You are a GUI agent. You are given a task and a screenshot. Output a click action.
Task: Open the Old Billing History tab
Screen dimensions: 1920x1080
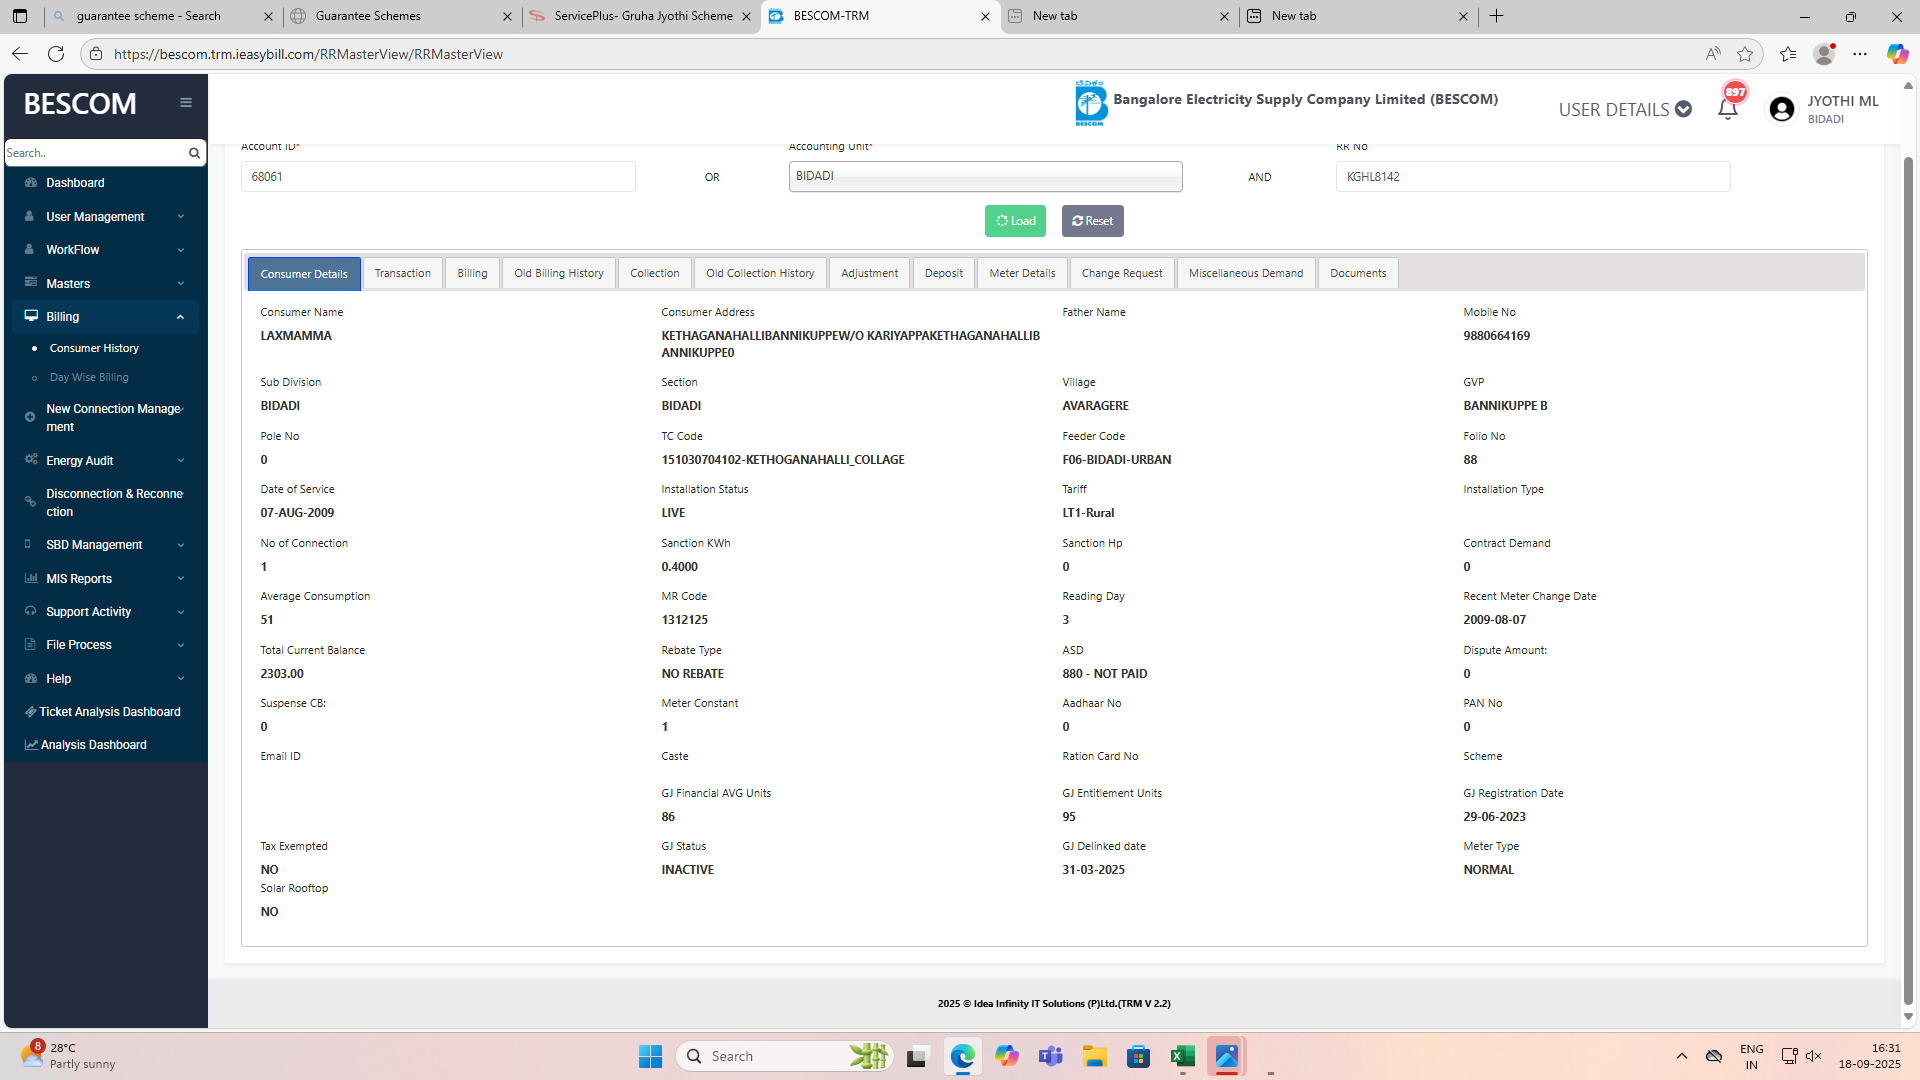558,273
